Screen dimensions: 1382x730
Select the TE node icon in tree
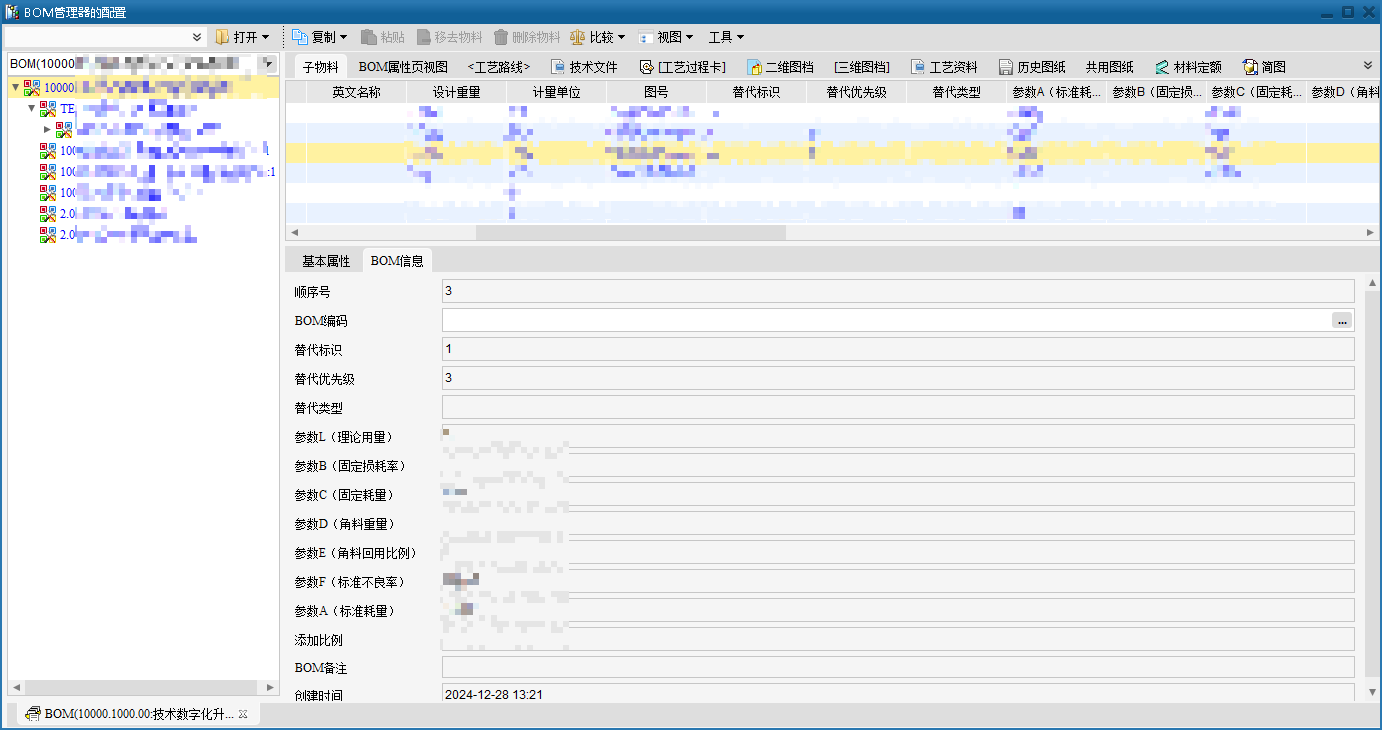click(x=48, y=108)
